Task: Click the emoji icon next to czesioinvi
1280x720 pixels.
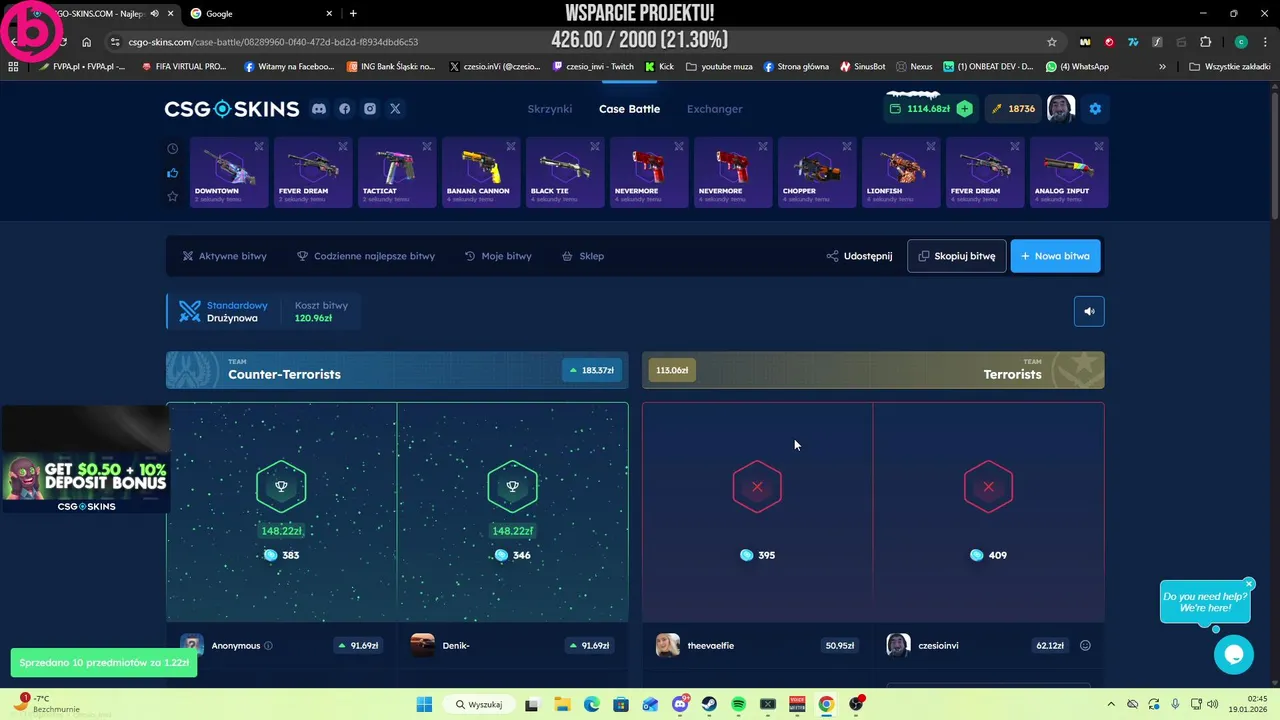Action: click(1085, 646)
